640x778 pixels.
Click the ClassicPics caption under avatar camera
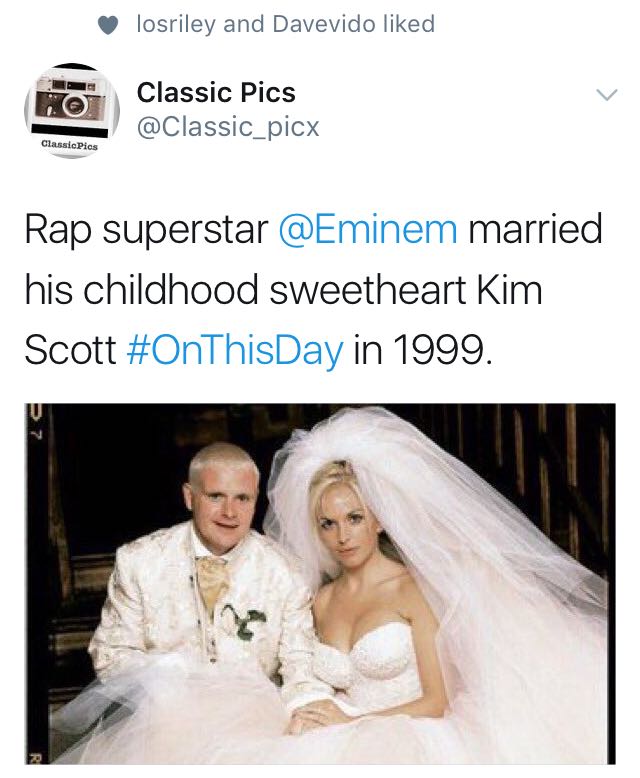[x=69, y=146]
